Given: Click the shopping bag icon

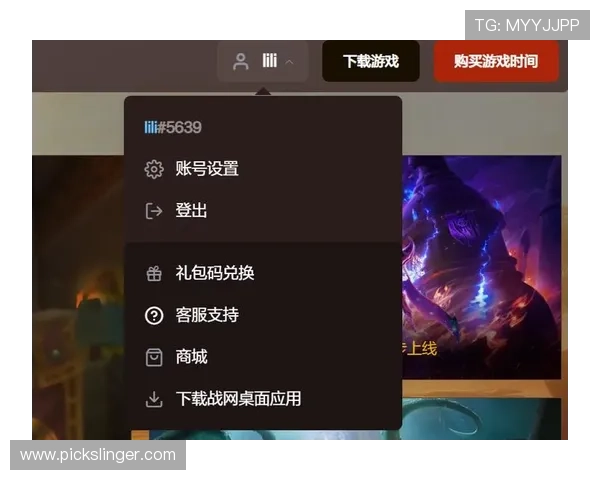Looking at the screenshot, I should tap(154, 358).
